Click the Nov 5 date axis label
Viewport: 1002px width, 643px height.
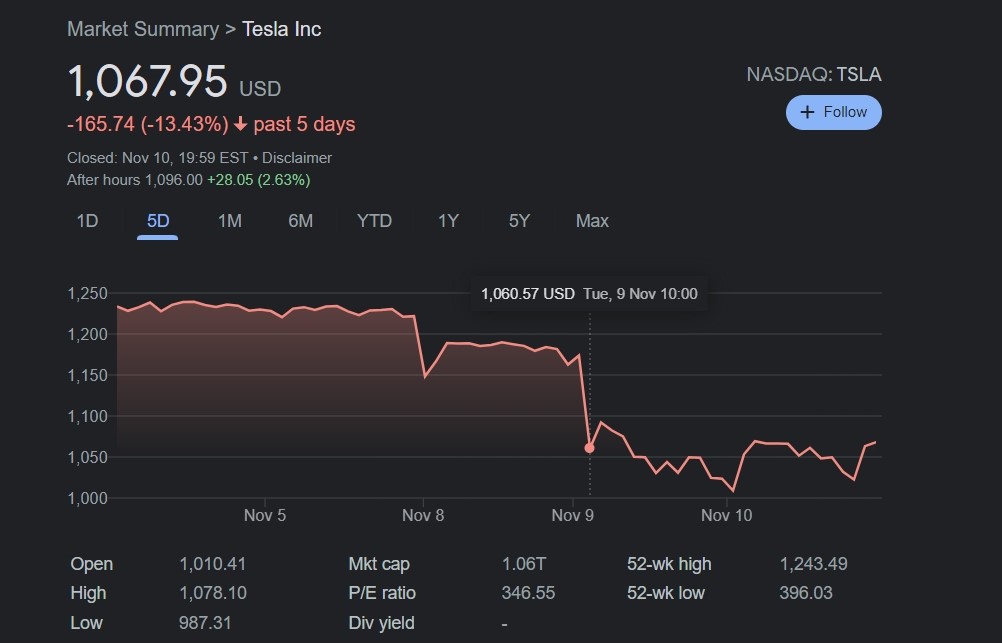click(x=265, y=515)
